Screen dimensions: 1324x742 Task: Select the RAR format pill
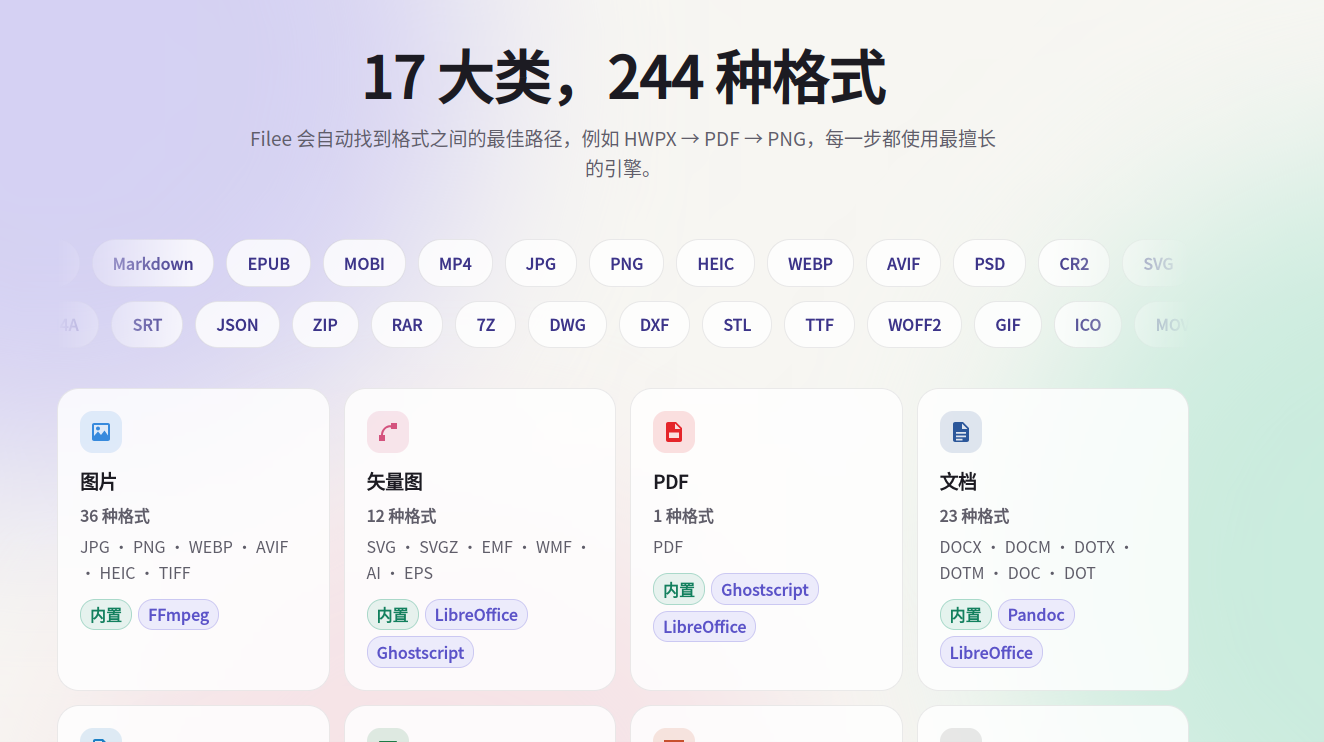coord(407,325)
